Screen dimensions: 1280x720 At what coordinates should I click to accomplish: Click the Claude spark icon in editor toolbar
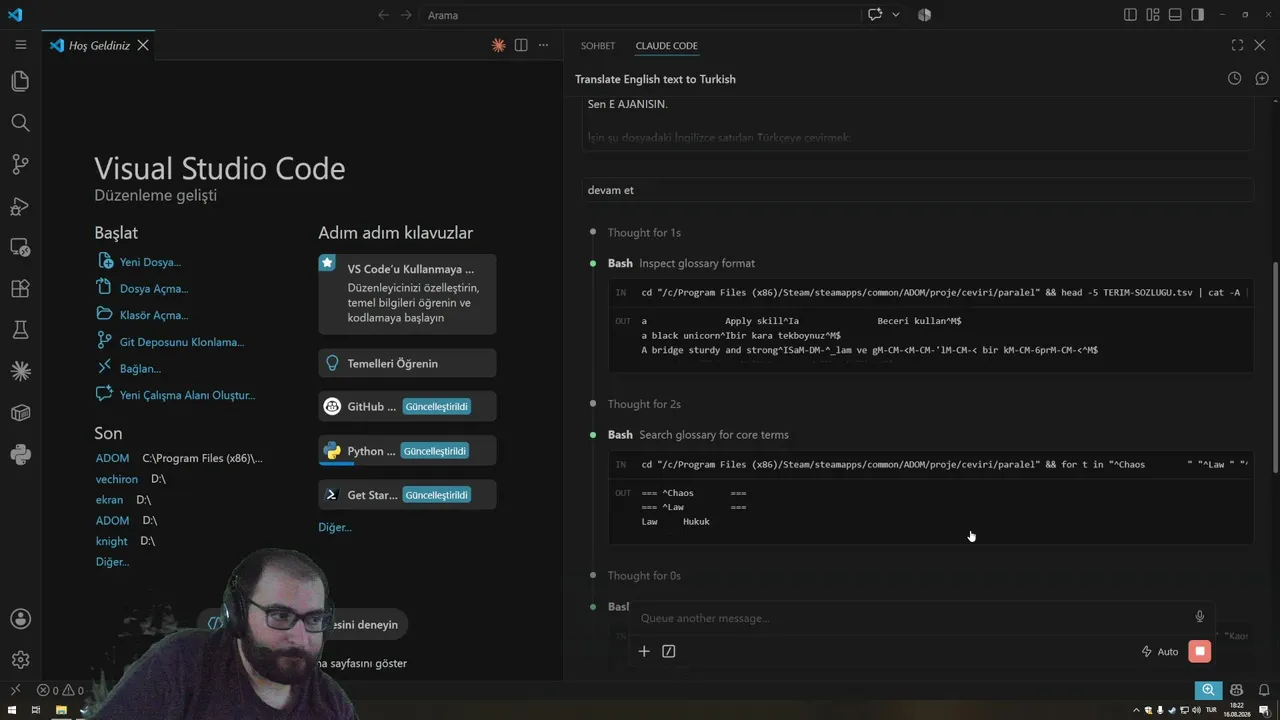click(x=498, y=45)
